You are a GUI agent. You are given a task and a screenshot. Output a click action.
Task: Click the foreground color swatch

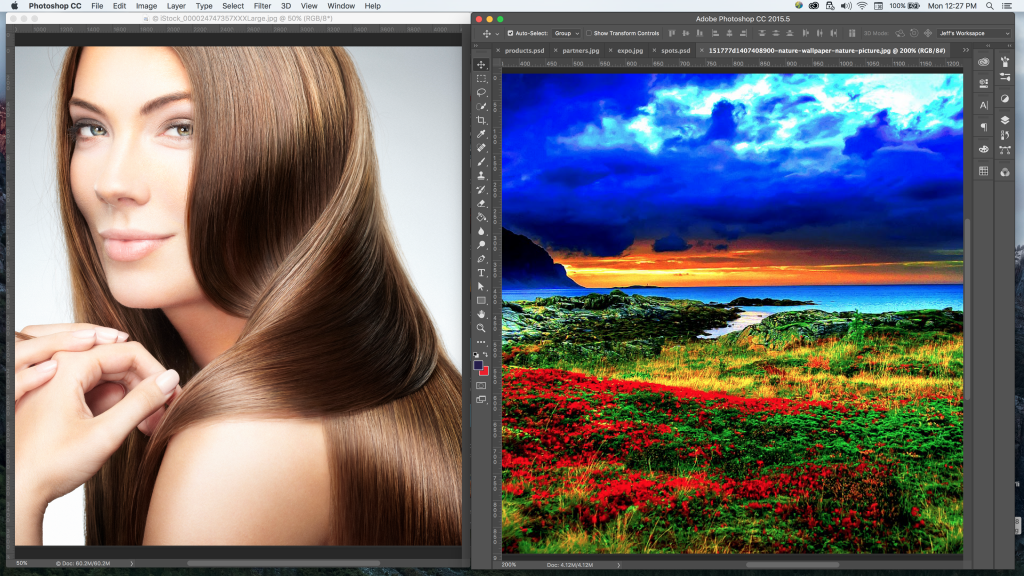(x=479, y=366)
